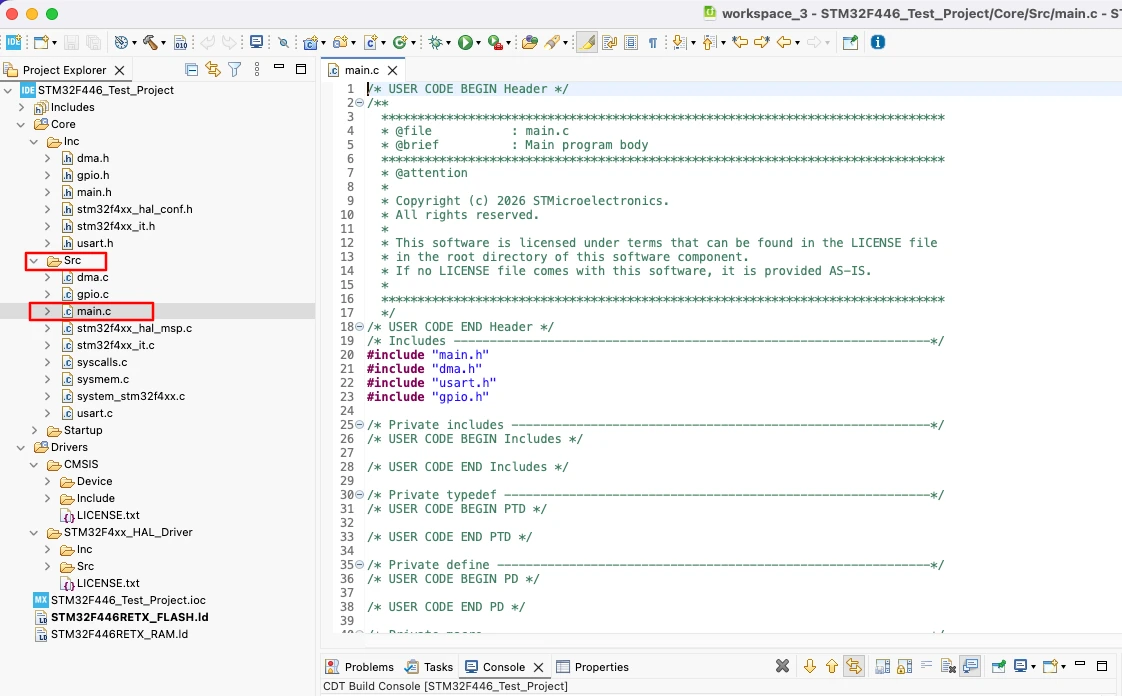
Task: Collapse the Core folder node
Action: pos(21,124)
